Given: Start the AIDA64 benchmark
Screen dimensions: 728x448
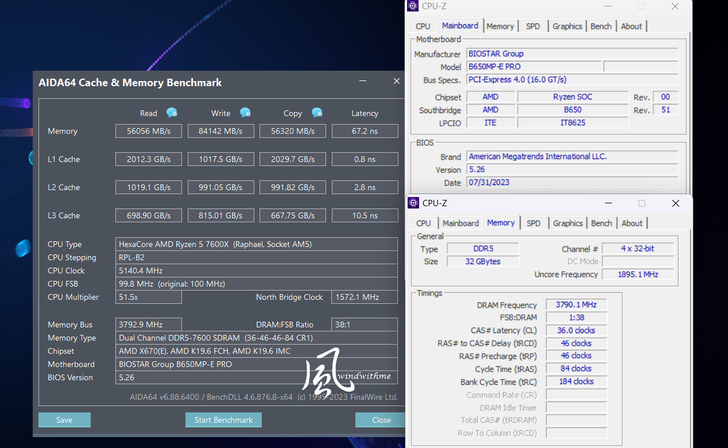Looking at the screenshot, I should click(x=229, y=420).
